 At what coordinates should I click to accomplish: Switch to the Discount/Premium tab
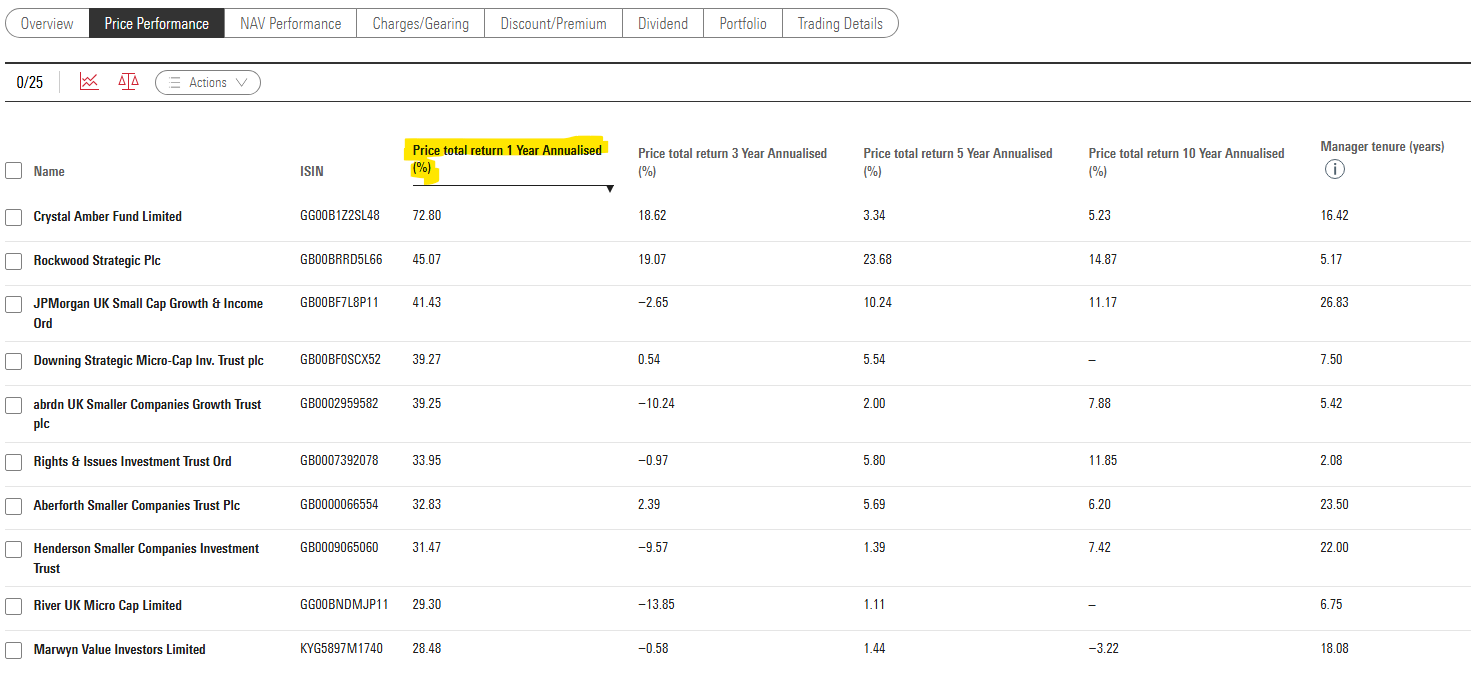pos(554,23)
